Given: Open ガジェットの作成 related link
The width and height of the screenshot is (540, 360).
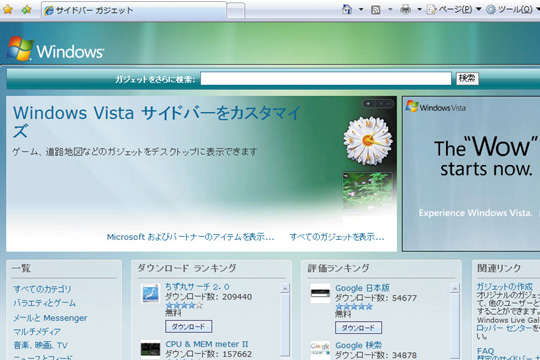Looking at the screenshot, I should 505,287.
